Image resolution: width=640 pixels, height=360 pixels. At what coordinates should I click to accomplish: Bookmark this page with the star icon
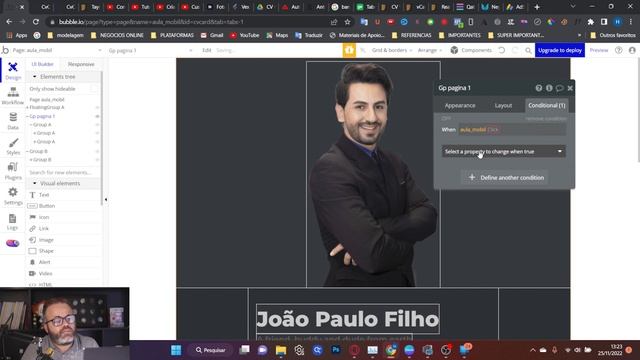(347, 22)
